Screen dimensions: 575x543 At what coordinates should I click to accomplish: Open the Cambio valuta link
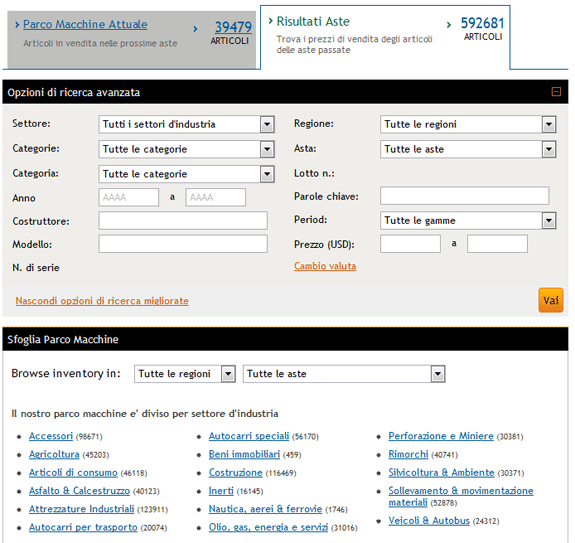[x=325, y=266]
